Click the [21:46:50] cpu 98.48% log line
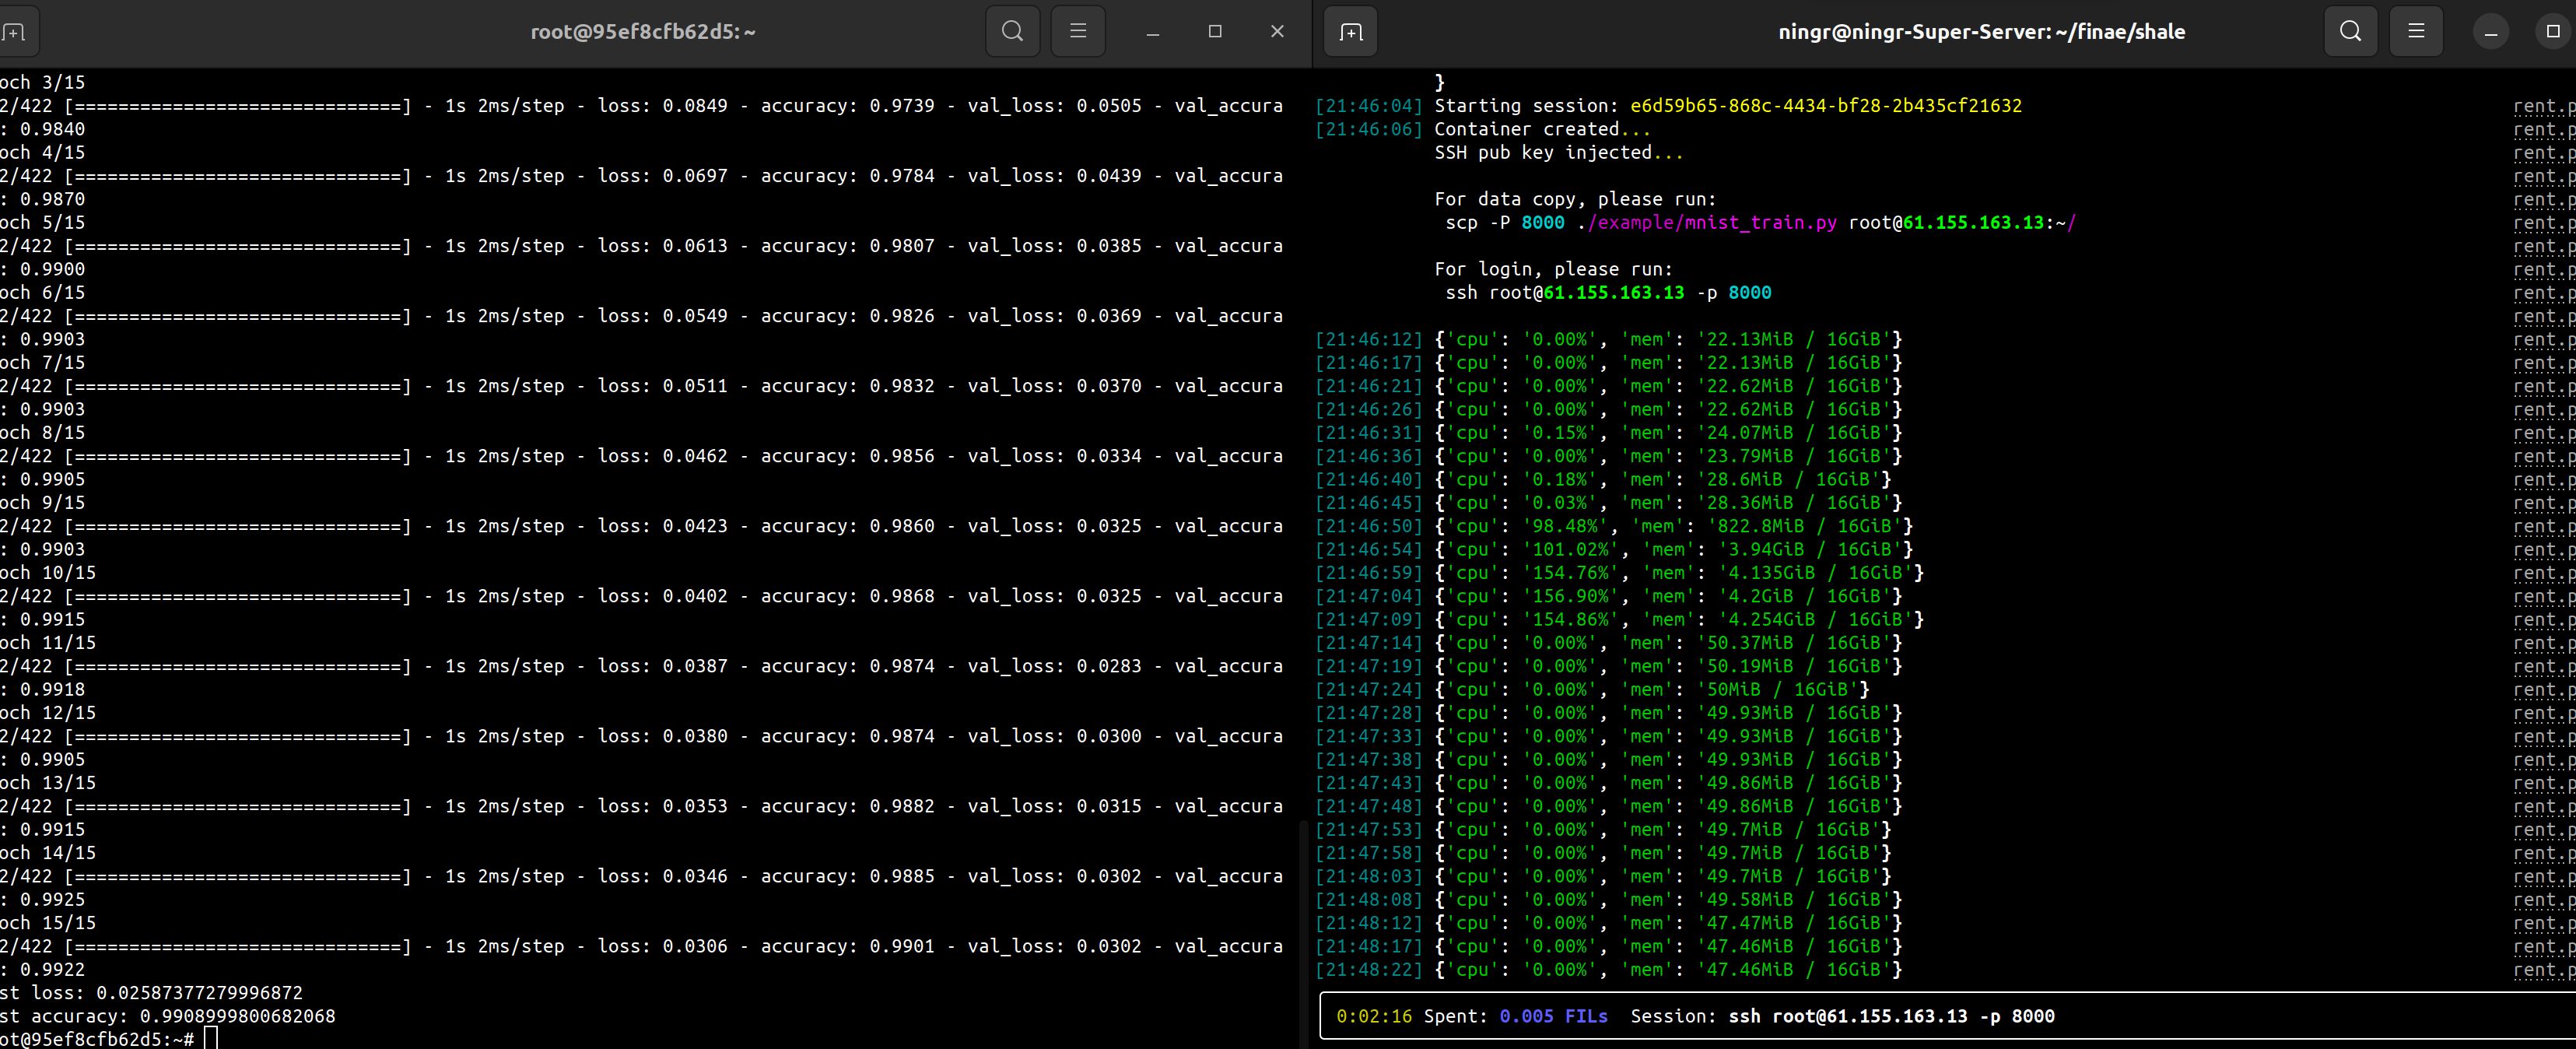2576x1049 pixels. 1614,526
